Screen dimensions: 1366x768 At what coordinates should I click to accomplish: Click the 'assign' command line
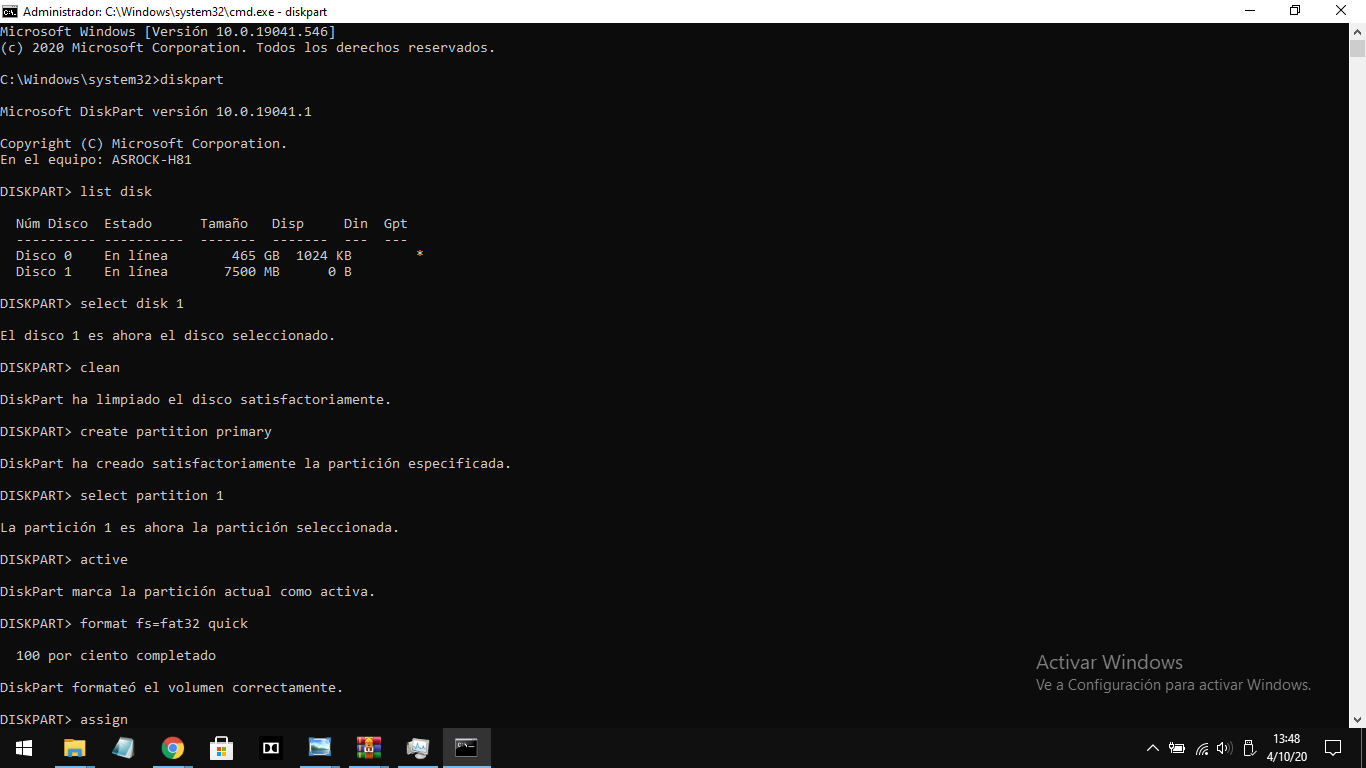[64, 719]
